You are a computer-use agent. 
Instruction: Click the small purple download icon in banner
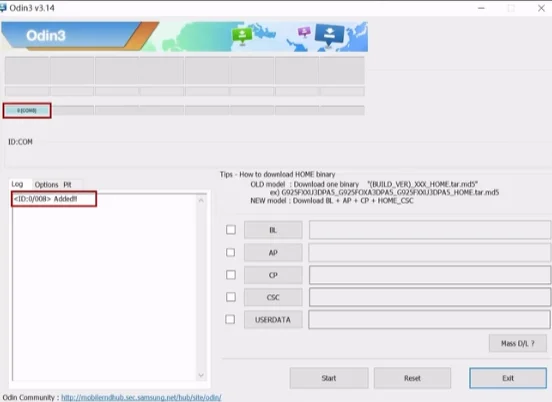coord(304,32)
